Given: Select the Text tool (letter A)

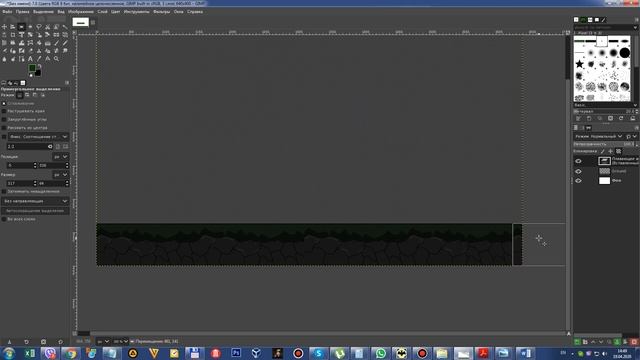Looking at the screenshot, I should coord(31,59).
